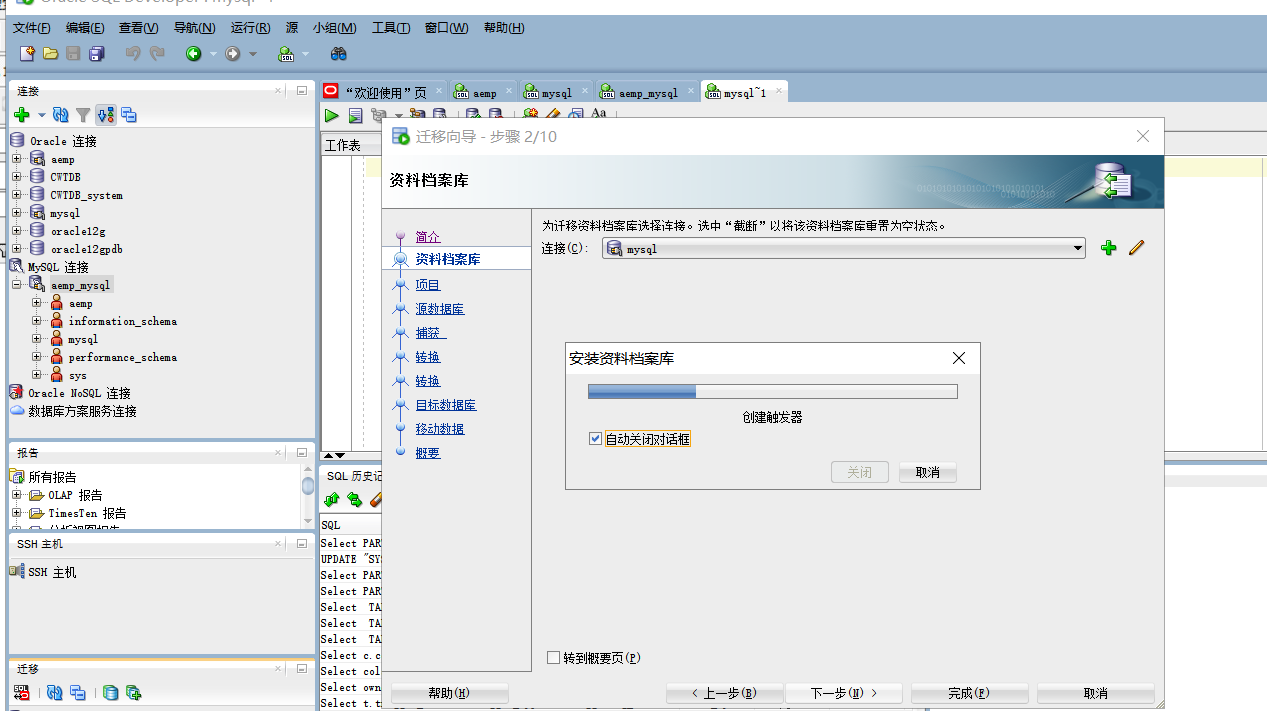Click the 帮助 button in wizard
The height and width of the screenshot is (711, 1267).
[x=449, y=693]
